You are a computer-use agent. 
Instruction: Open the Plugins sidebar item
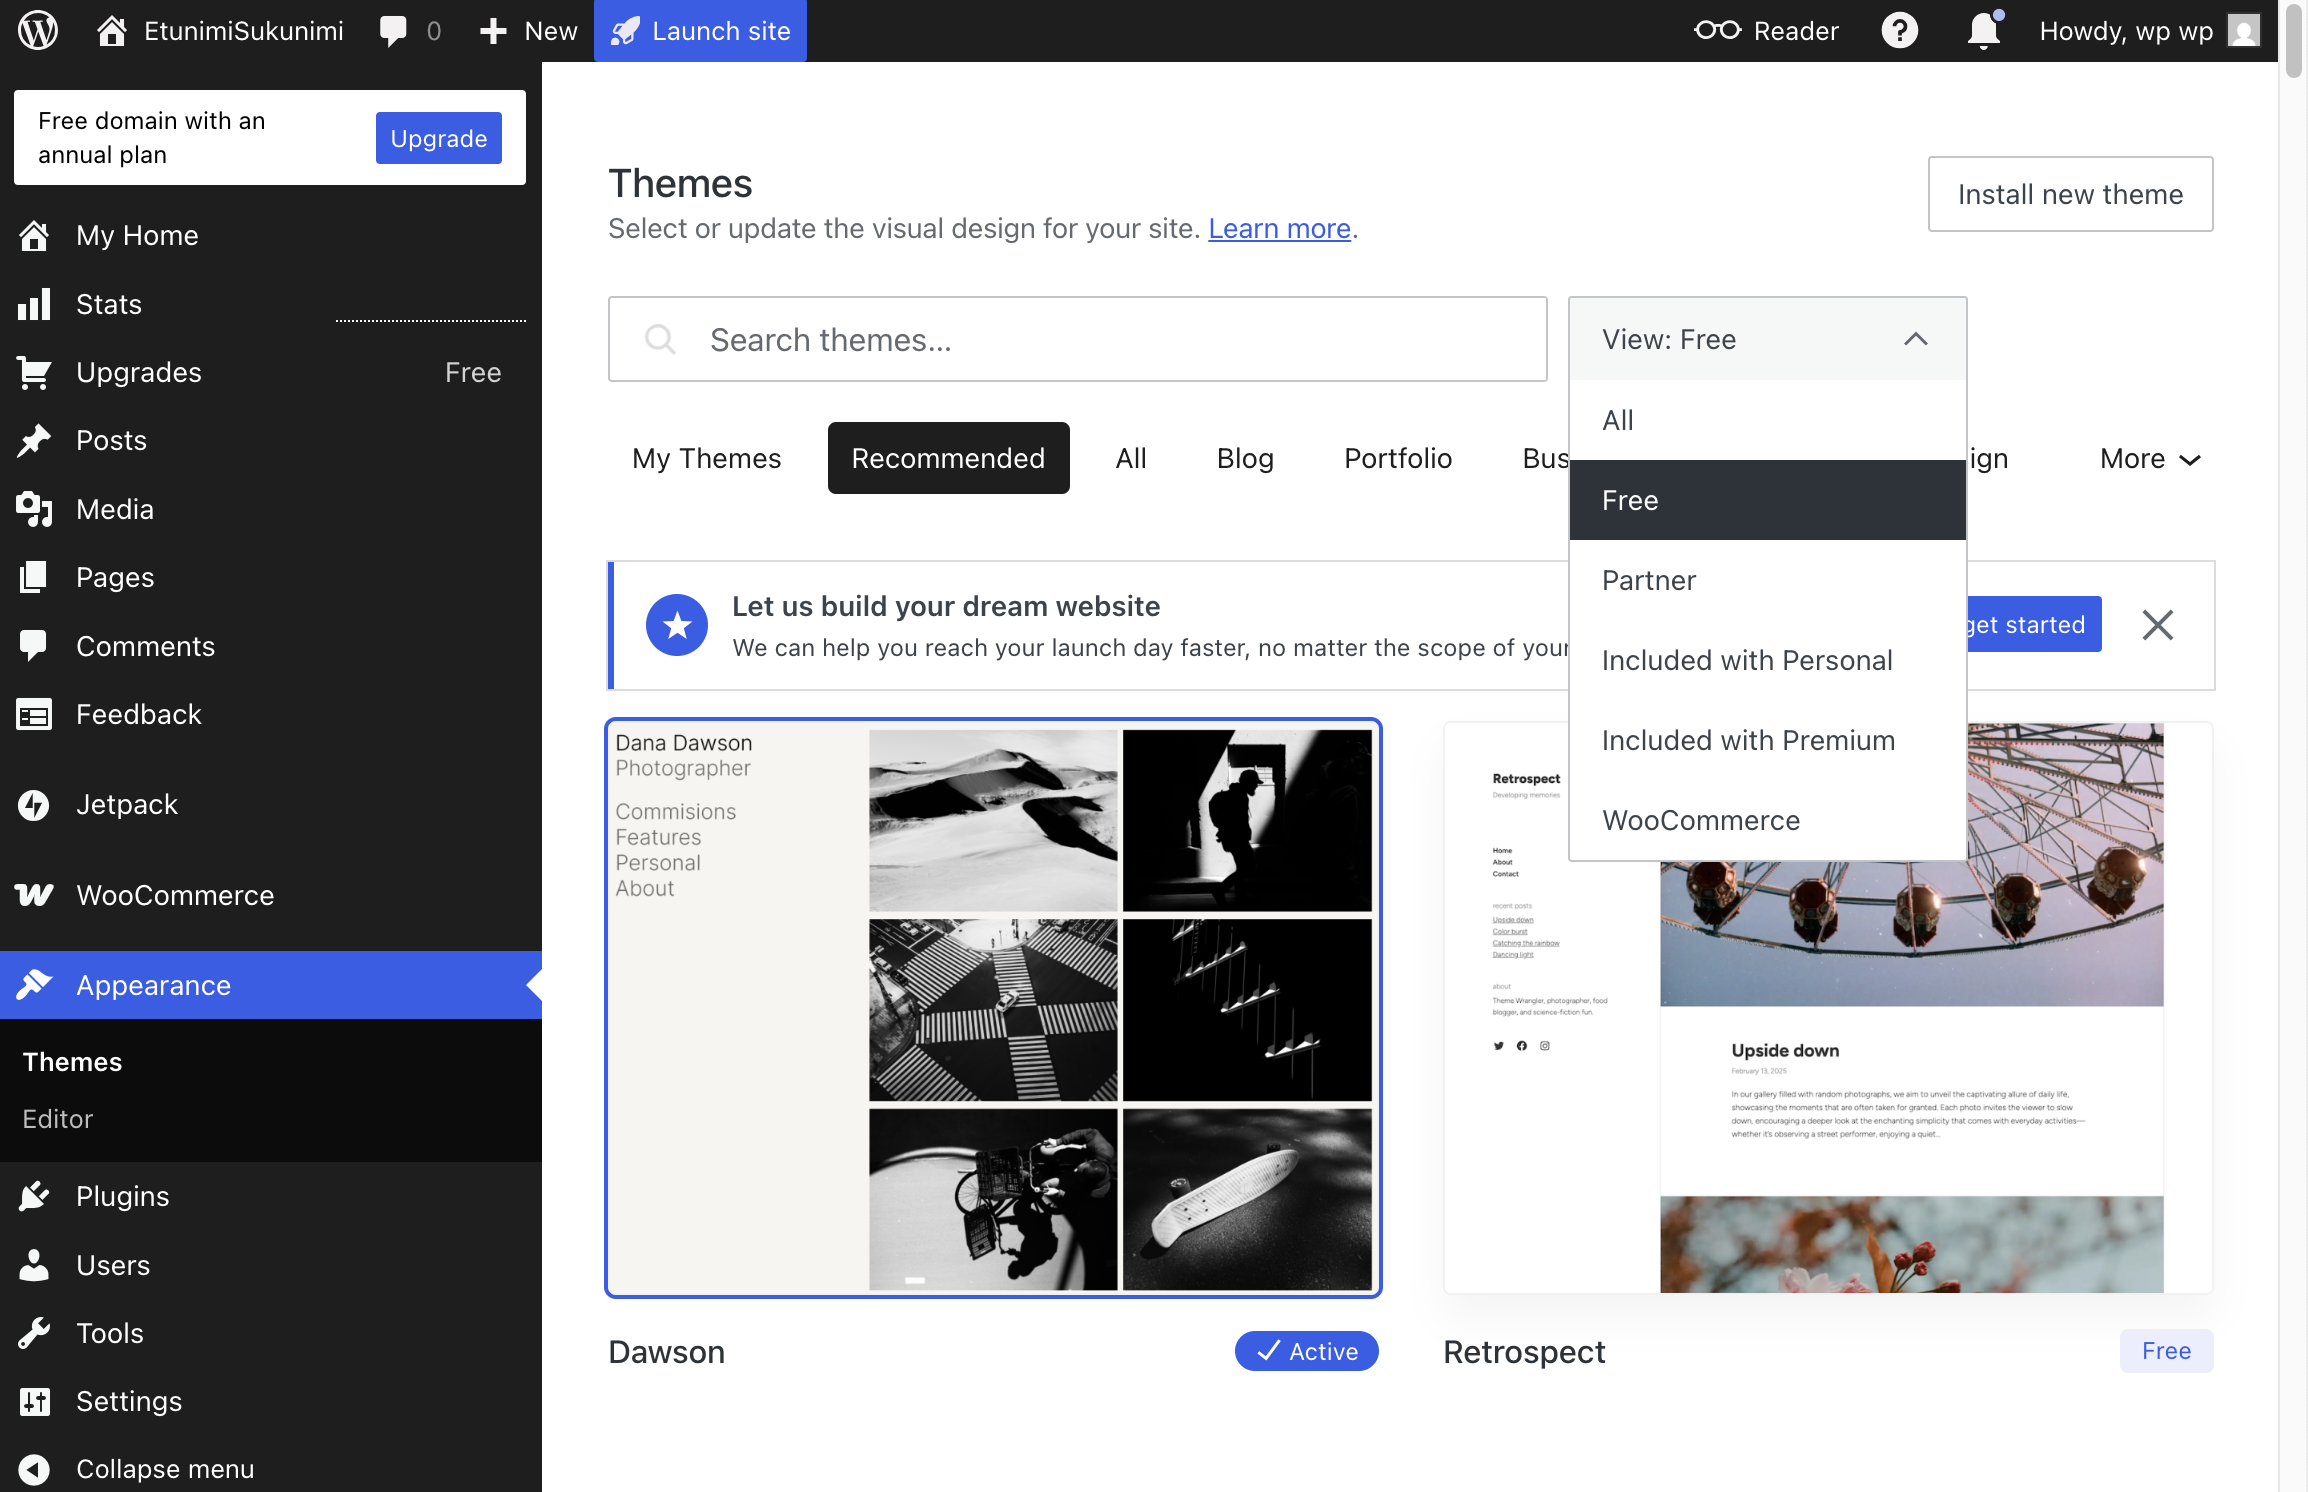tap(122, 1196)
